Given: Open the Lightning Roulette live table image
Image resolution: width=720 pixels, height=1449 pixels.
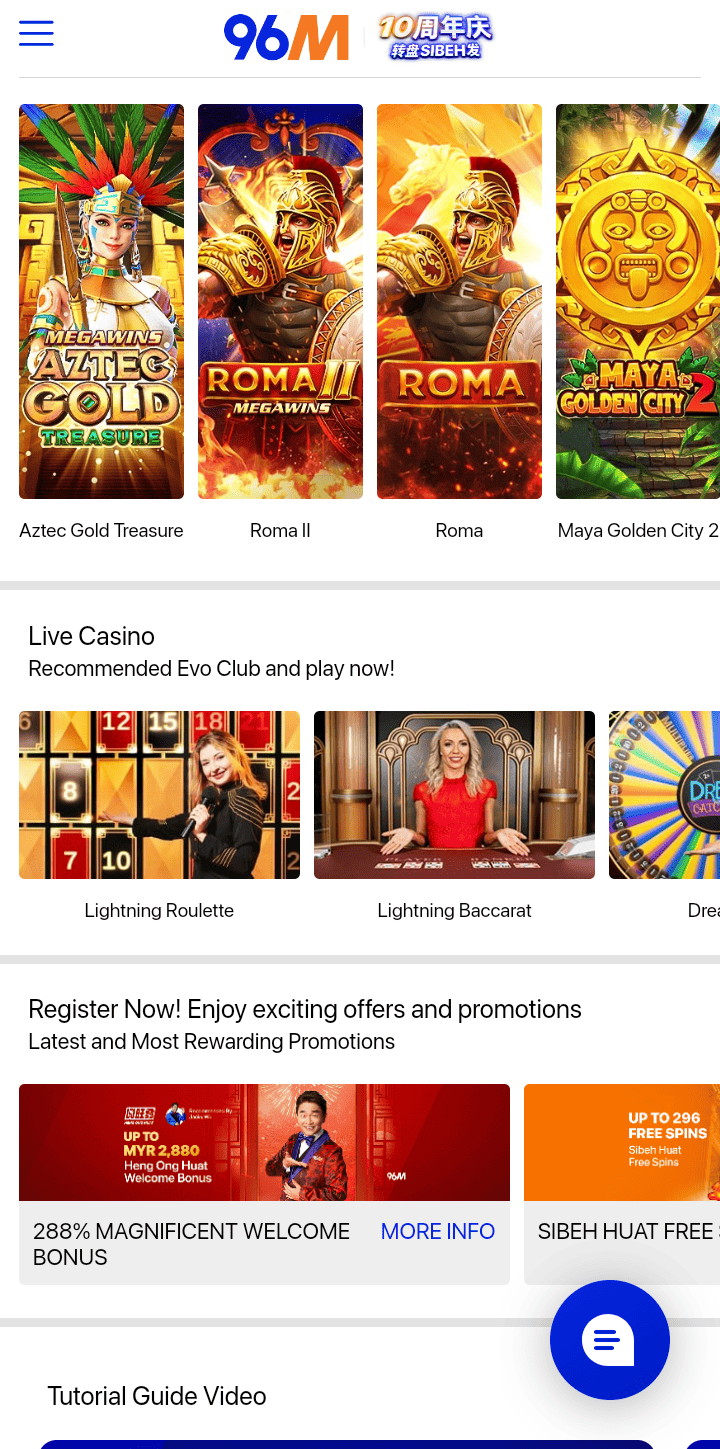Looking at the screenshot, I should 159,795.
